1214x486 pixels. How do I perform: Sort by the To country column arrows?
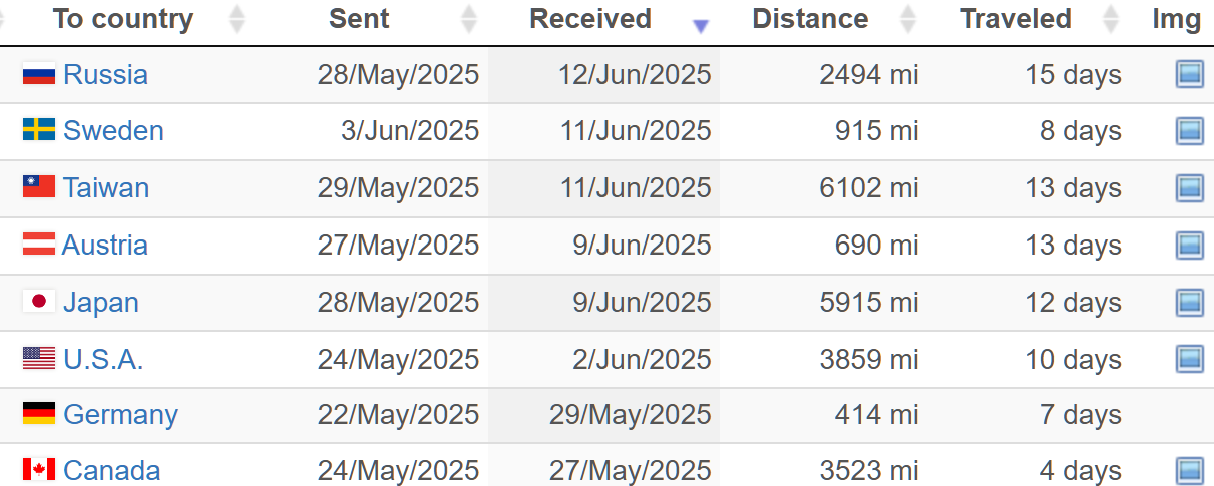click(x=236, y=19)
